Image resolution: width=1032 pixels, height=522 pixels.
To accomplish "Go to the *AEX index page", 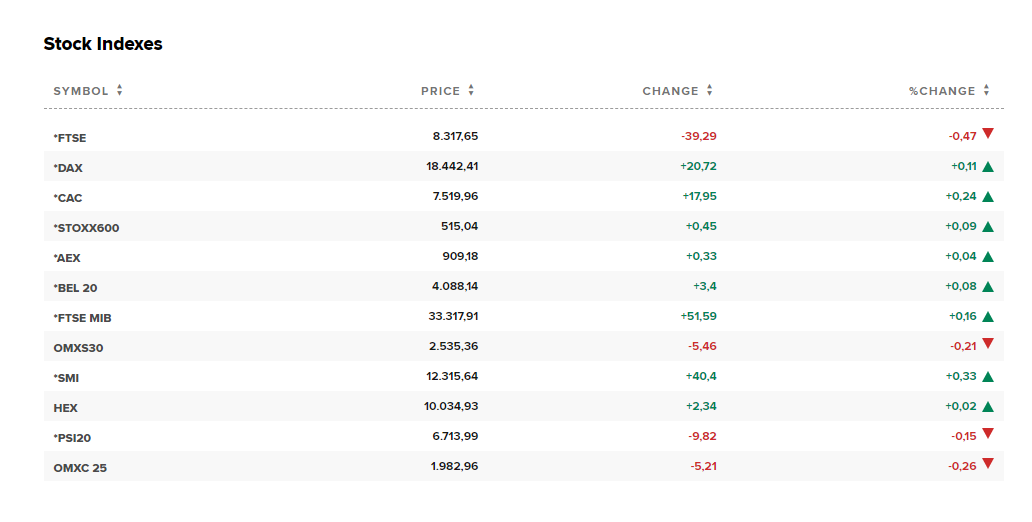I will click(67, 258).
